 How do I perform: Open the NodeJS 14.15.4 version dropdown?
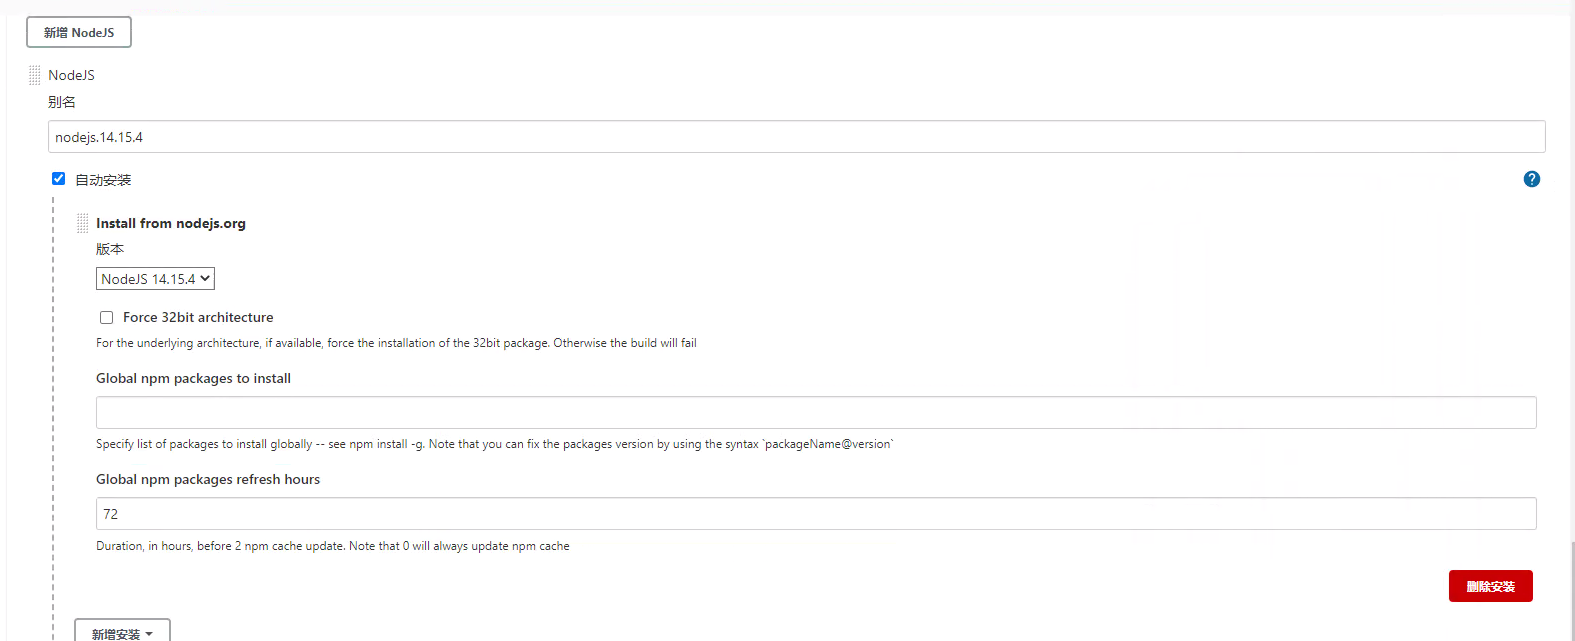(x=155, y=279)
